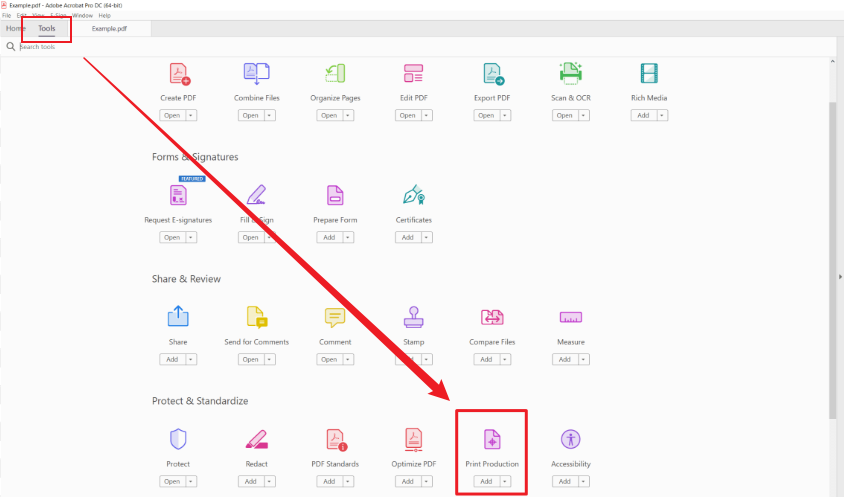This screenshot has height=497, width=844.
Task: Click the Accessibility figure icon
Action: coord(571,439)
